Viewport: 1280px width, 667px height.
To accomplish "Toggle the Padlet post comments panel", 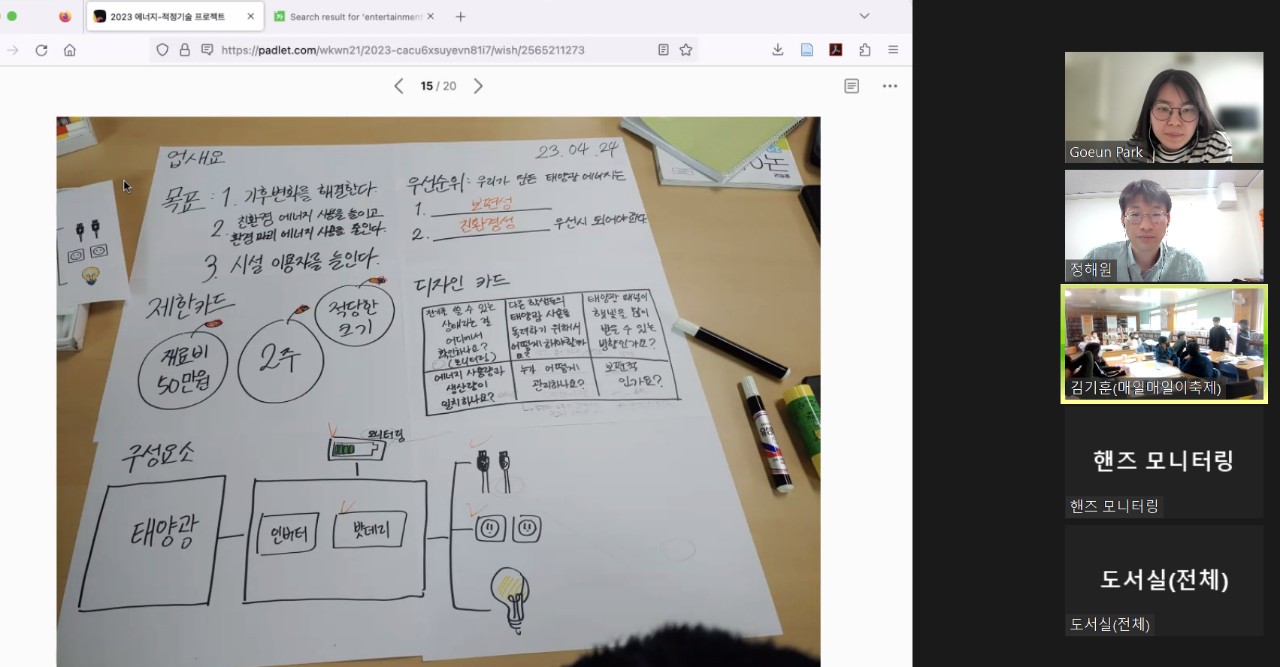I will coord(851,86).
